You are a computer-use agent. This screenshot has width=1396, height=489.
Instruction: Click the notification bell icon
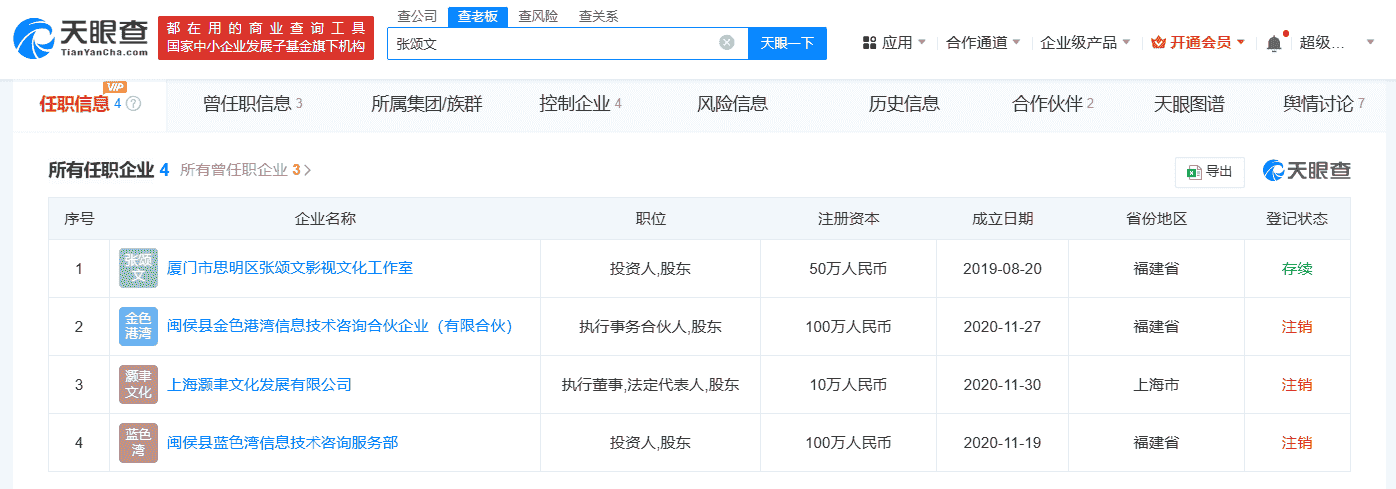click(1273, 43)
